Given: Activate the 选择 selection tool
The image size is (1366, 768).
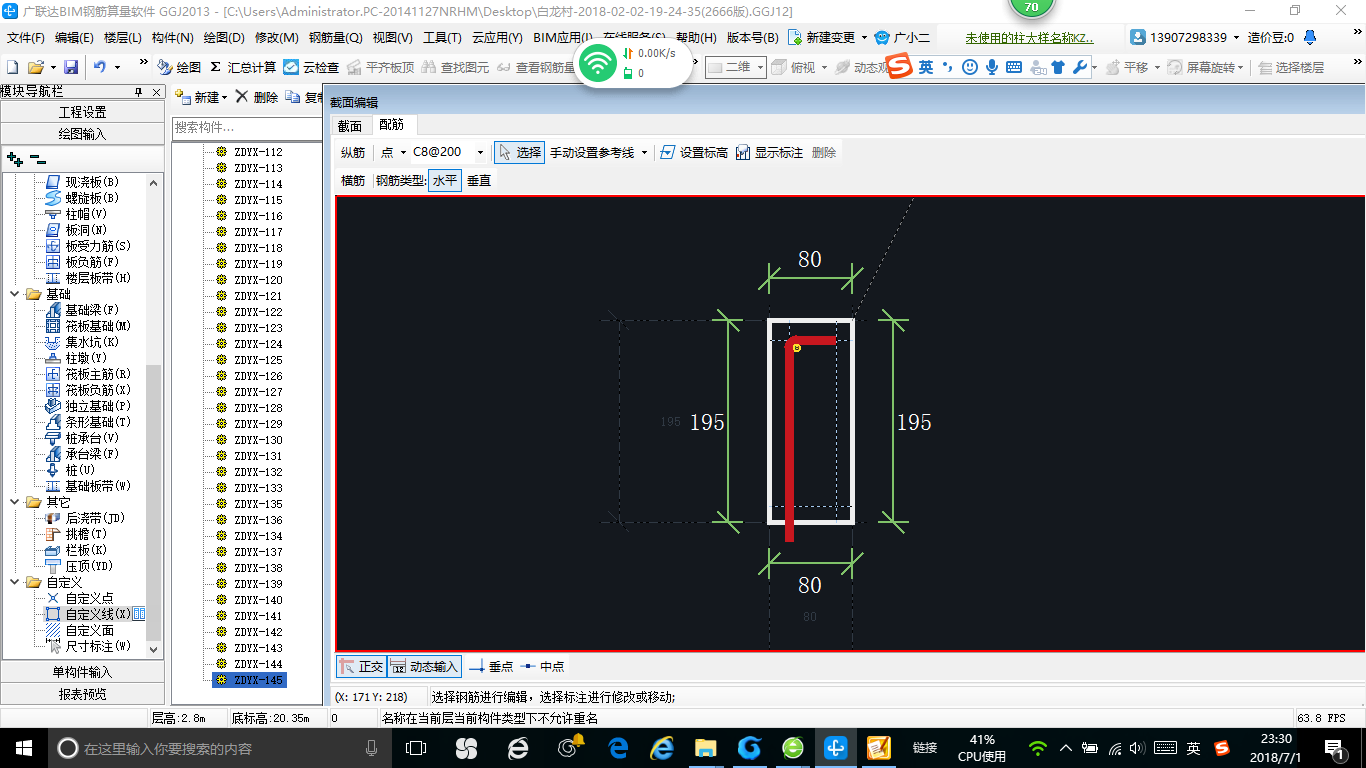Looking at the screenshot, I should (519, 152).
